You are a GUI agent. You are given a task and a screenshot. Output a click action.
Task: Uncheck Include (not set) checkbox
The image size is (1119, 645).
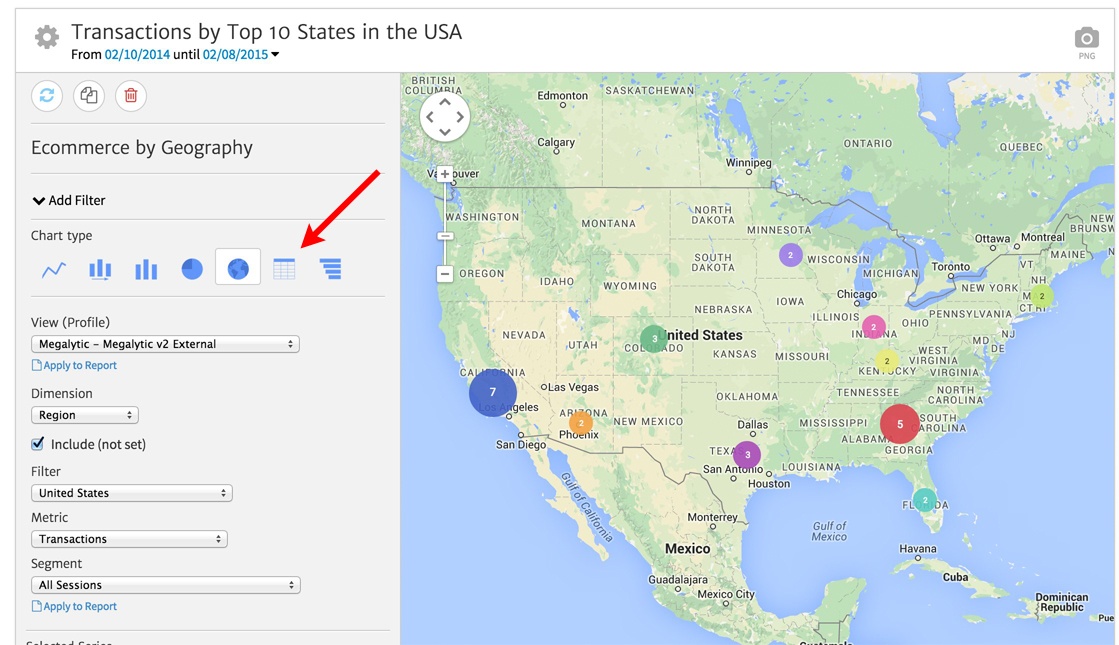[38, 444]
